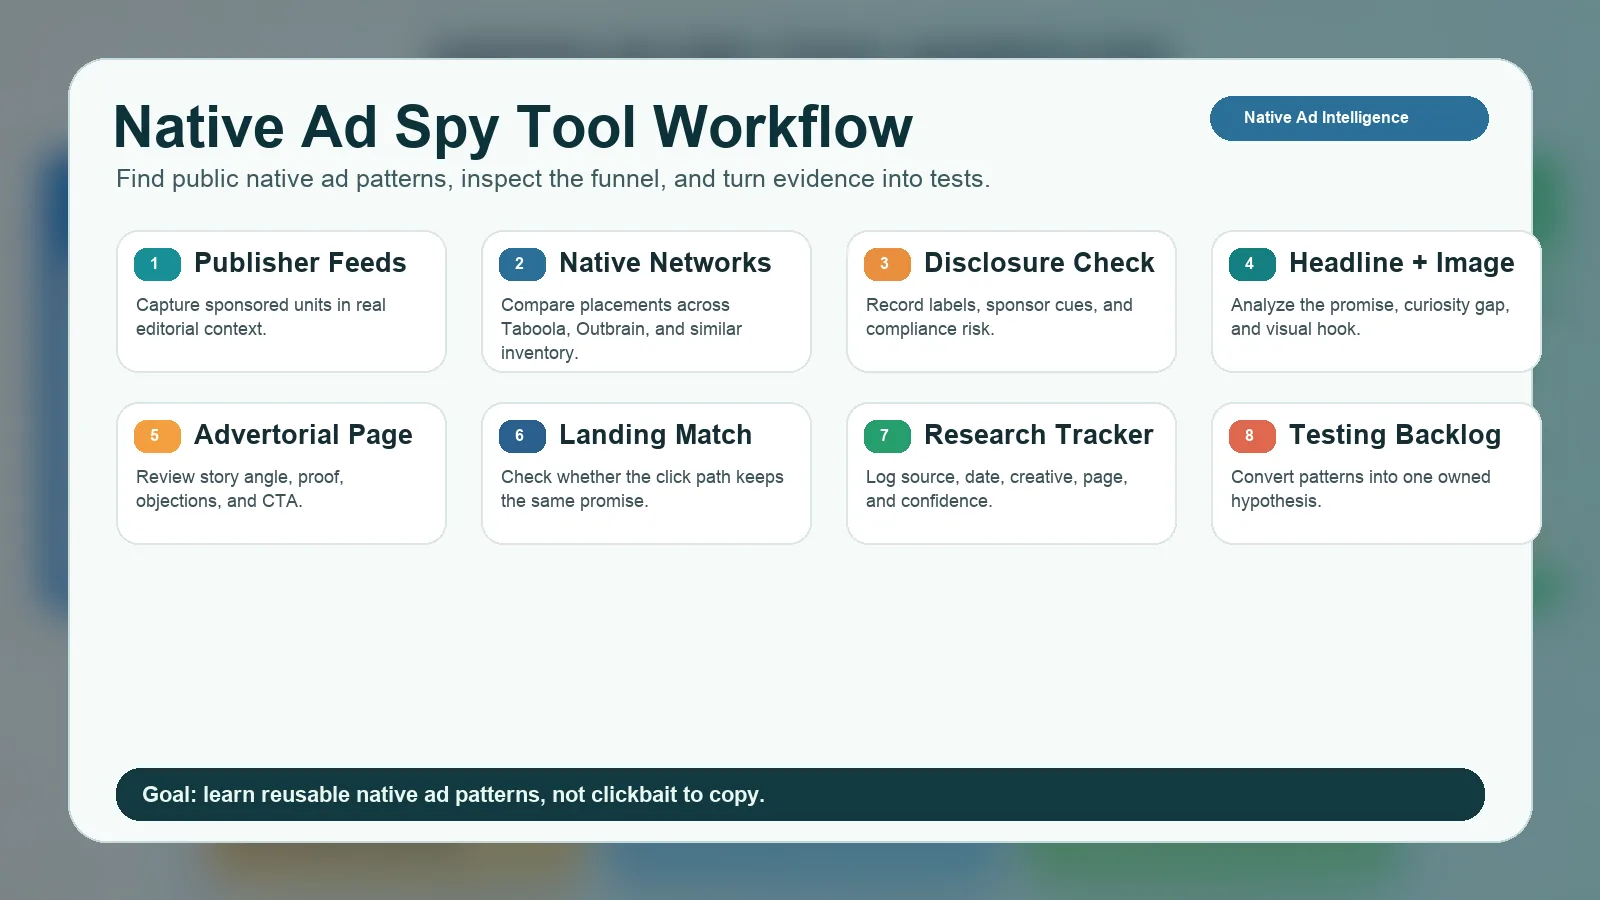The height and width of the screenshot is (900, 1600).
Task: Select the numbered badge 2 on Native Networks
Action: click(x=520, y=264)
